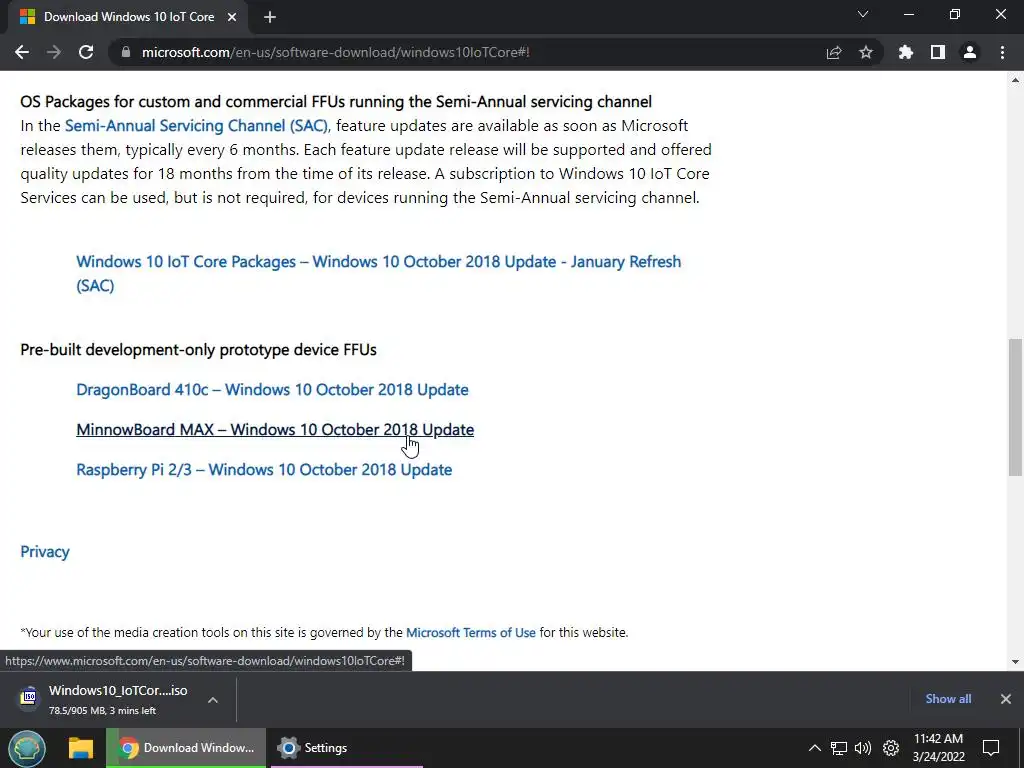The image size is (1024, 768).
Task: Show all downloads
Action: point(948,699)
